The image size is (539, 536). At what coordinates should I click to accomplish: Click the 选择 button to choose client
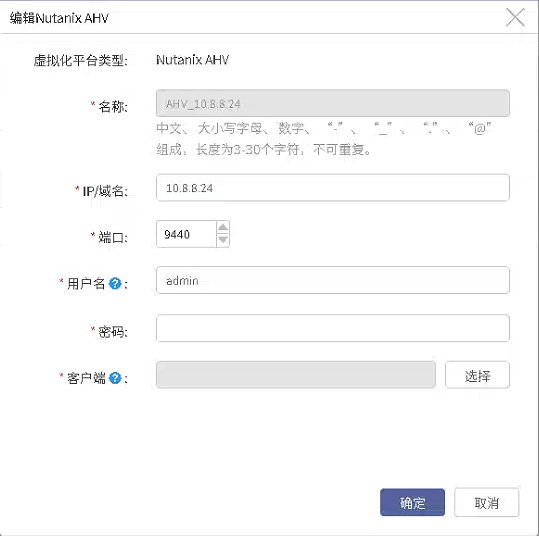477,375
